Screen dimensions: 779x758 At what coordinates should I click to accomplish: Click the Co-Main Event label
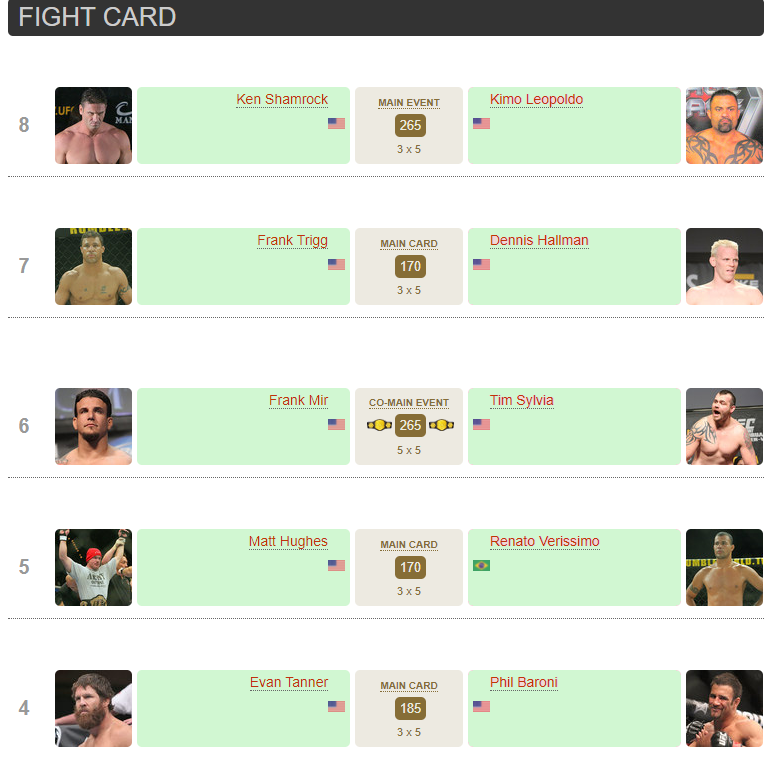click(409, 403)
